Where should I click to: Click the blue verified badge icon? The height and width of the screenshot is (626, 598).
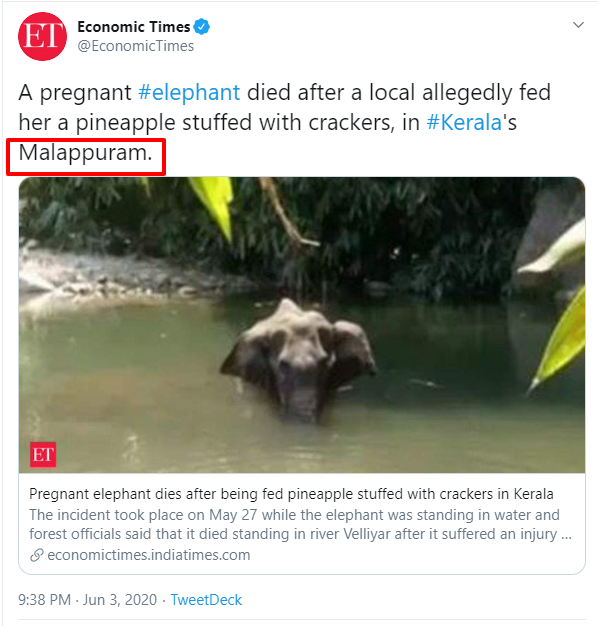[202, 27]
